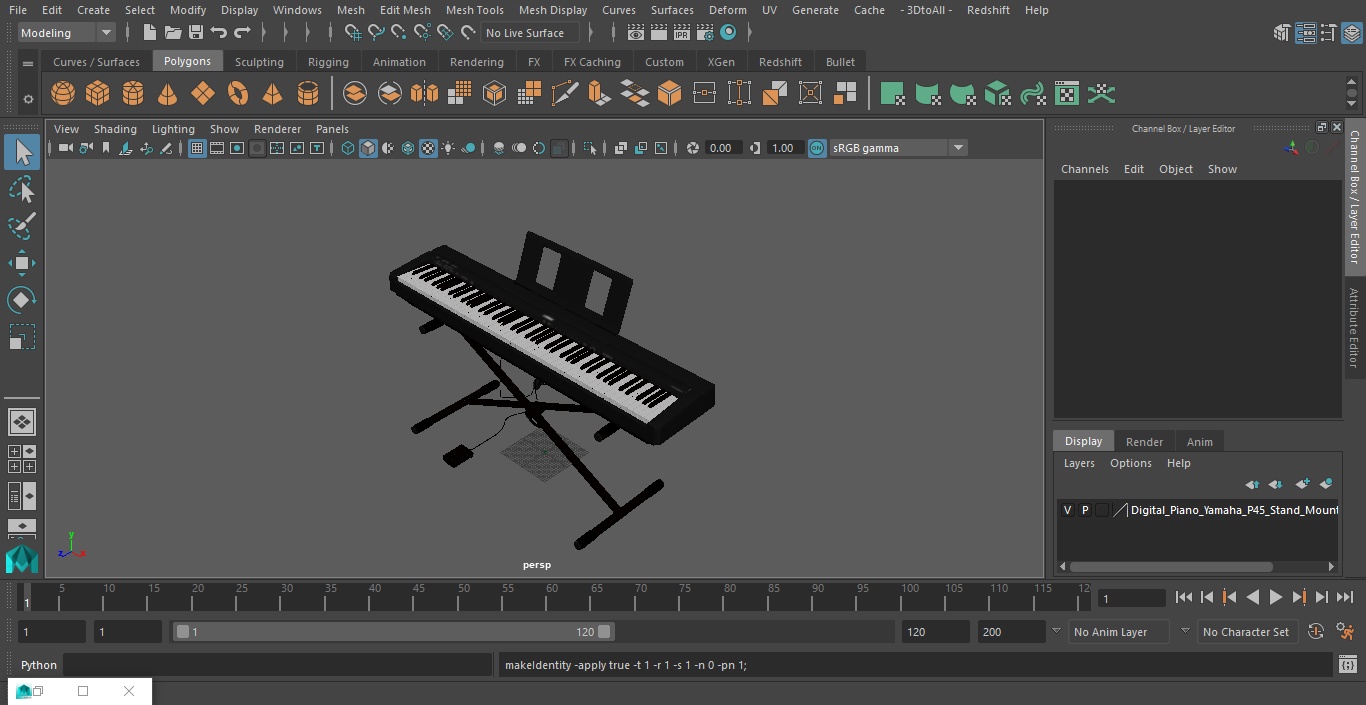Create a polygon sphere from the shelf

pos(63,94)
